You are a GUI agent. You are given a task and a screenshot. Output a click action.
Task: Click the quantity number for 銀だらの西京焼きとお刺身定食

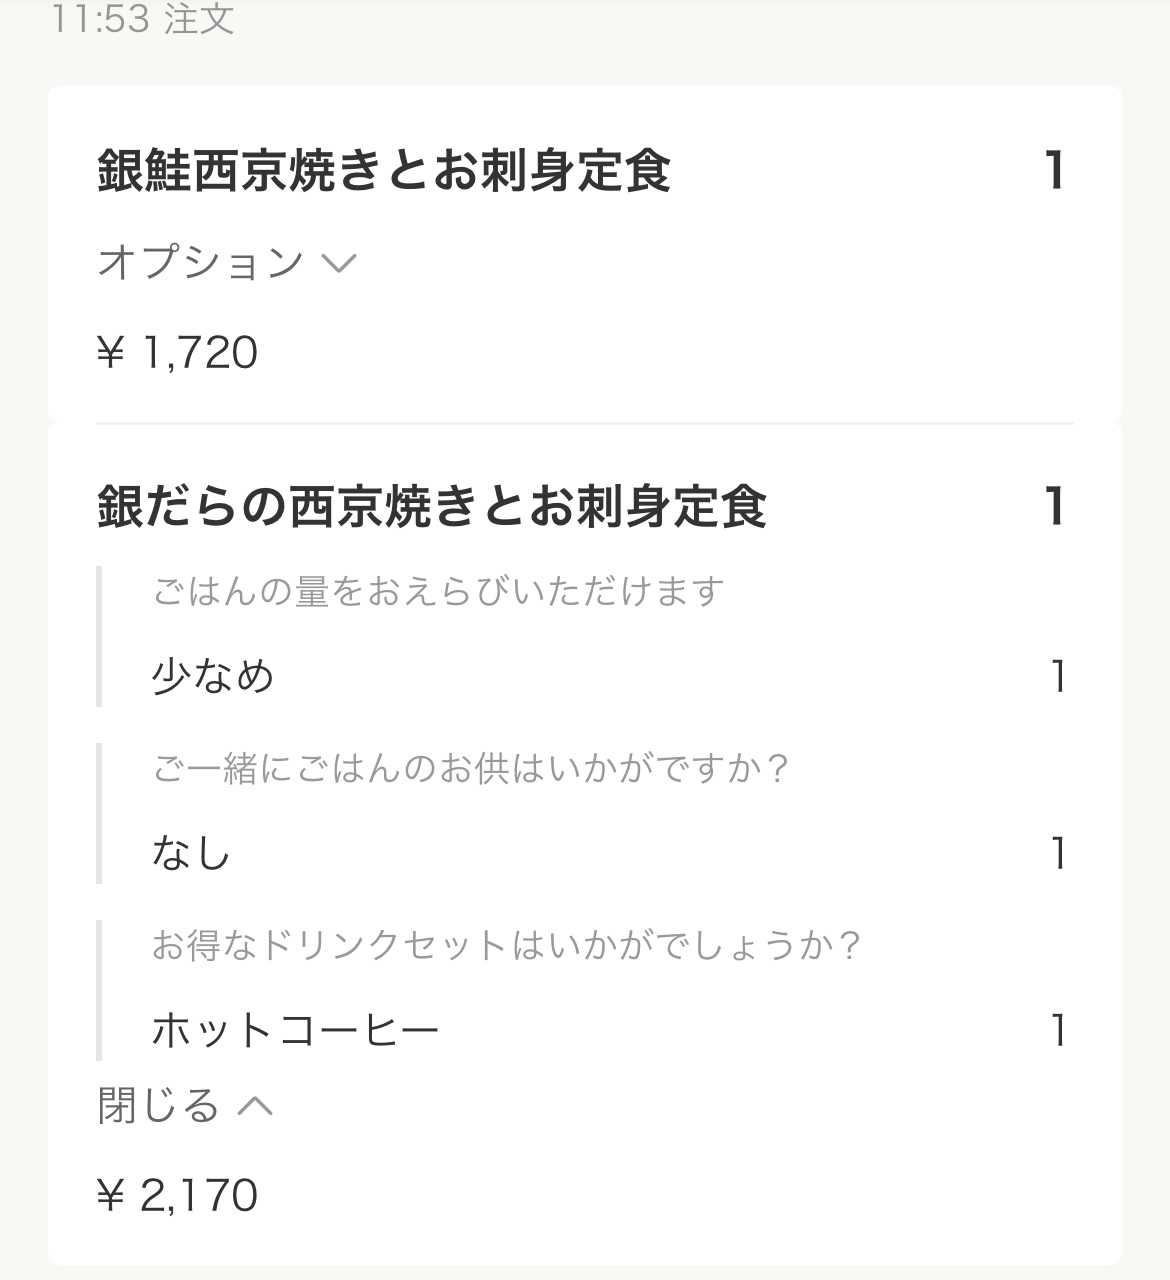[x=1053, y=506]
